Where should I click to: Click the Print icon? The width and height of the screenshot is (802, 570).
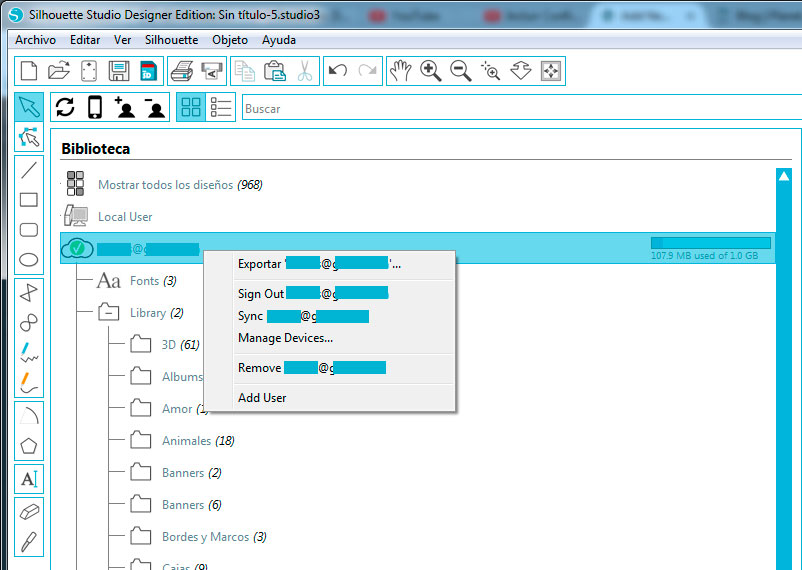pyautogui.click(x=182, y=71)
